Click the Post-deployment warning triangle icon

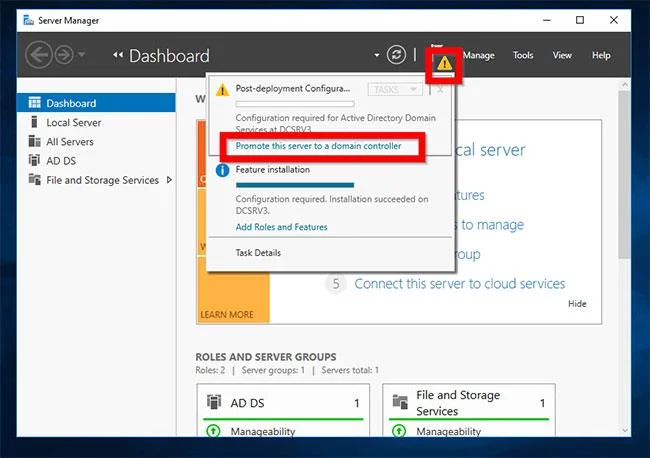pos(223,90)
